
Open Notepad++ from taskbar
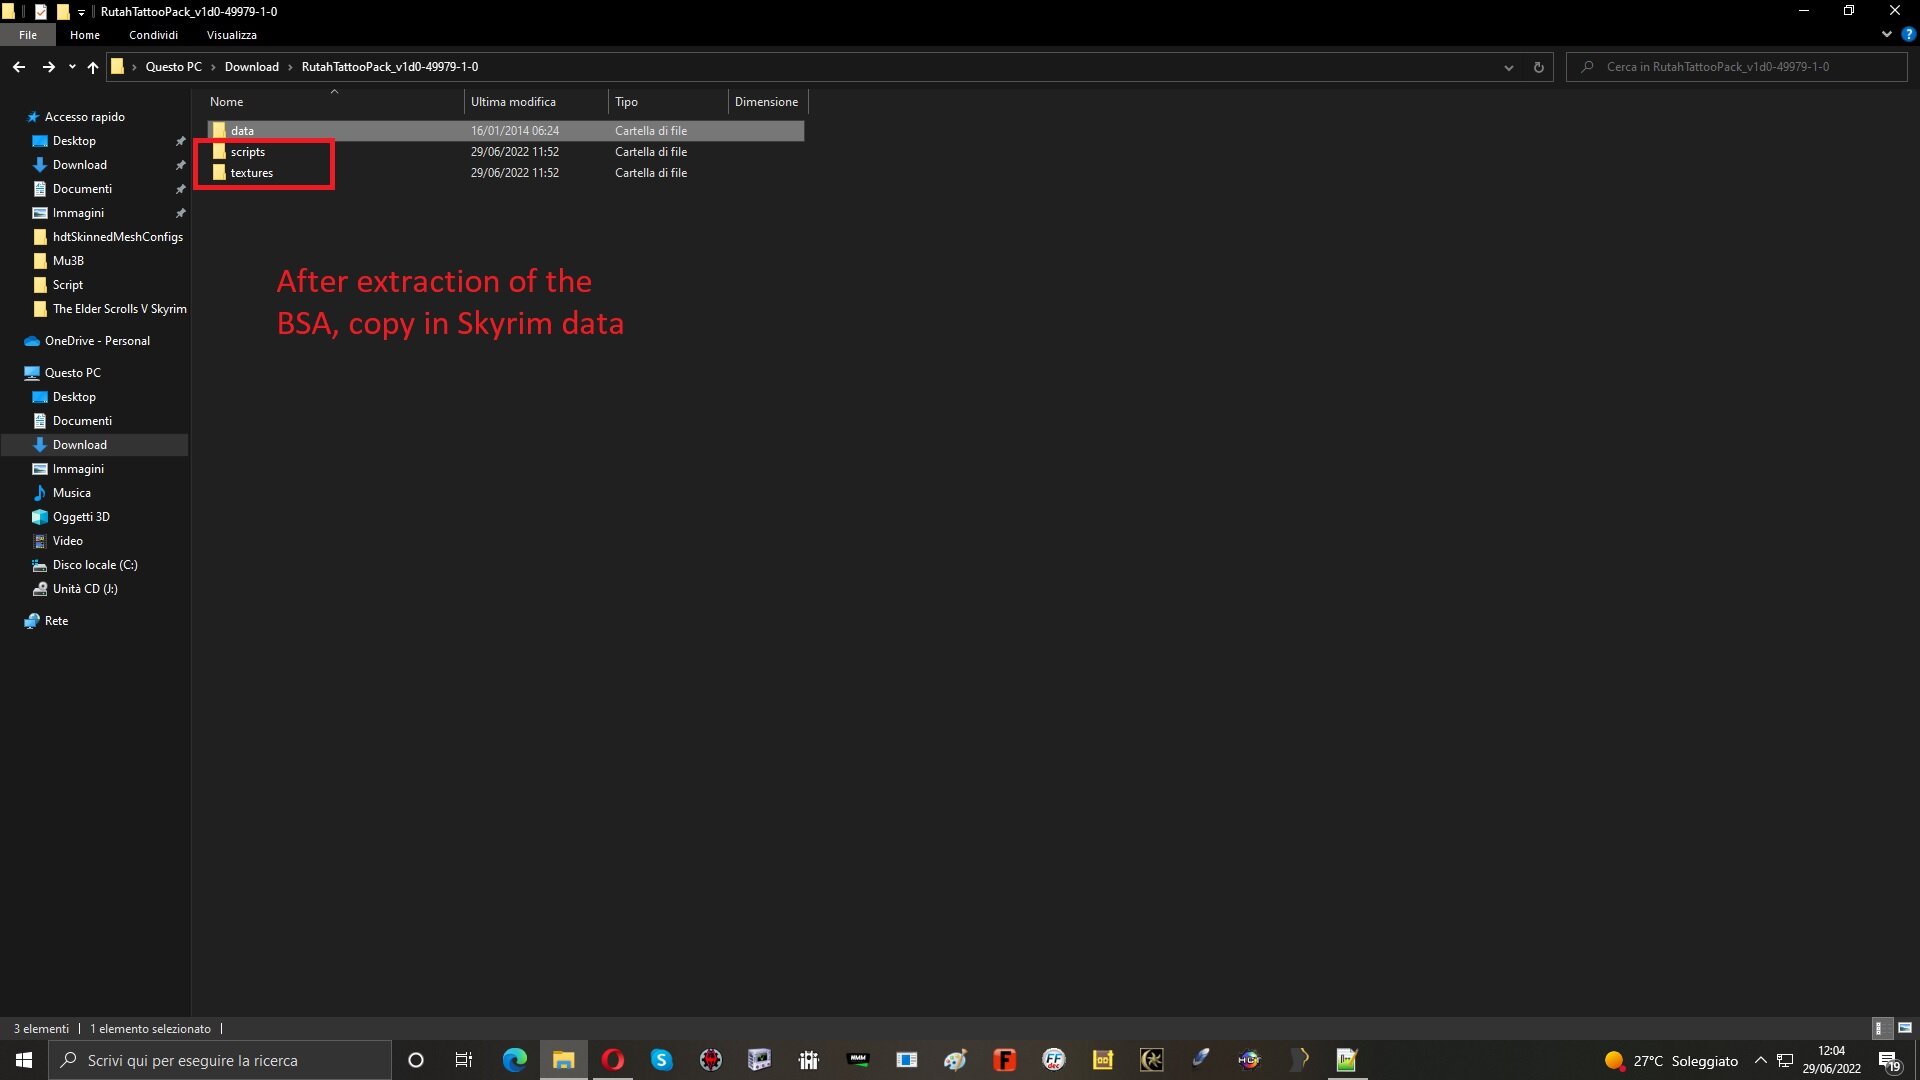tap(1347, 1060)
